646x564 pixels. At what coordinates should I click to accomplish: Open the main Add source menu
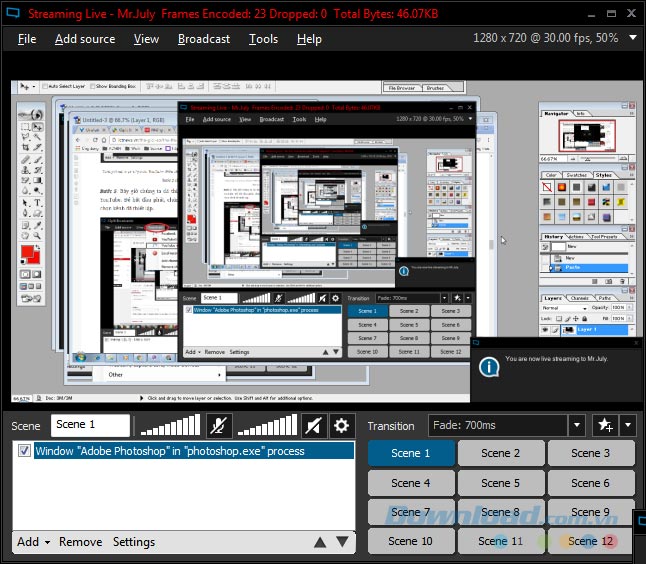tap(85, 39)
